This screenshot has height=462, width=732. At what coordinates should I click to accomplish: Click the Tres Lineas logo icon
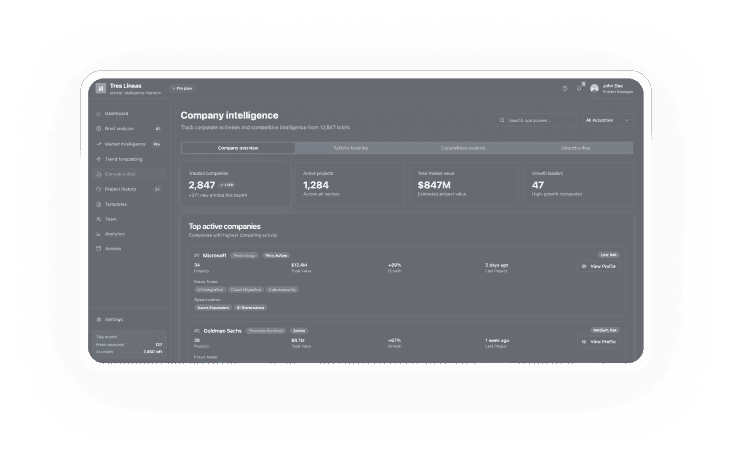(100, 88)
